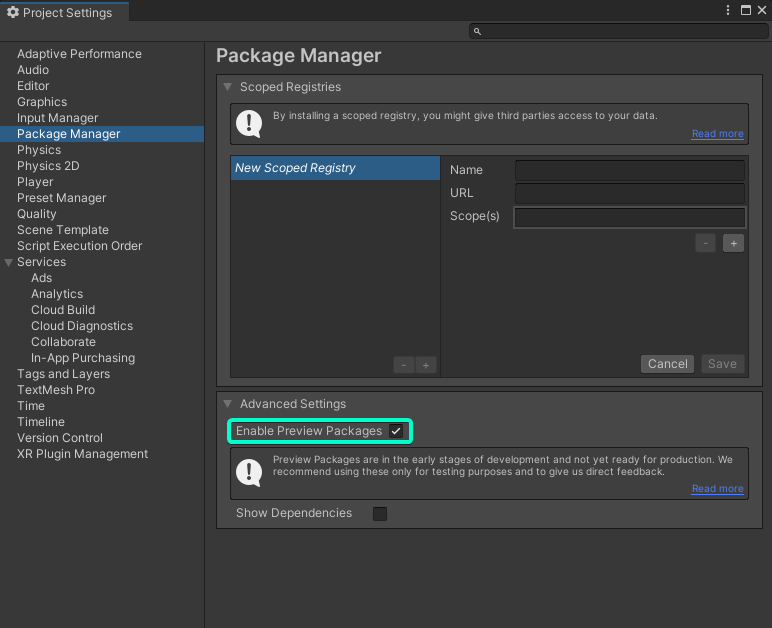Select Script Execution Order
772x628 pixels.
tap(79, 246)
